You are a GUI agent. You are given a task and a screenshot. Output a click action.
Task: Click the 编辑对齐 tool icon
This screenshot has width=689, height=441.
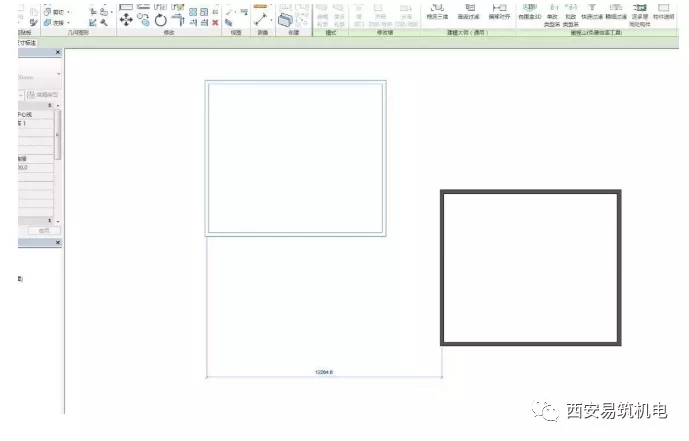tap(498, 8)
